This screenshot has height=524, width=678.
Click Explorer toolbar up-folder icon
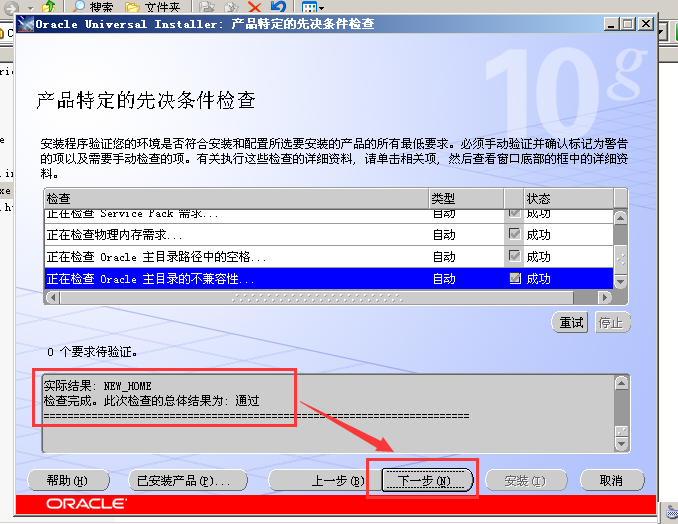coord(50,6)
